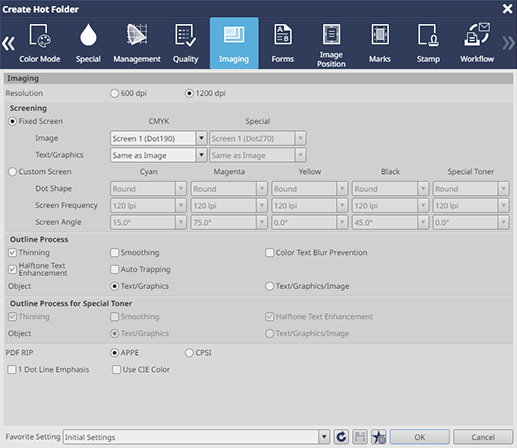The image size is (517, 448).
Task: Open the Marks settings icon
Action: click(380, 34)
